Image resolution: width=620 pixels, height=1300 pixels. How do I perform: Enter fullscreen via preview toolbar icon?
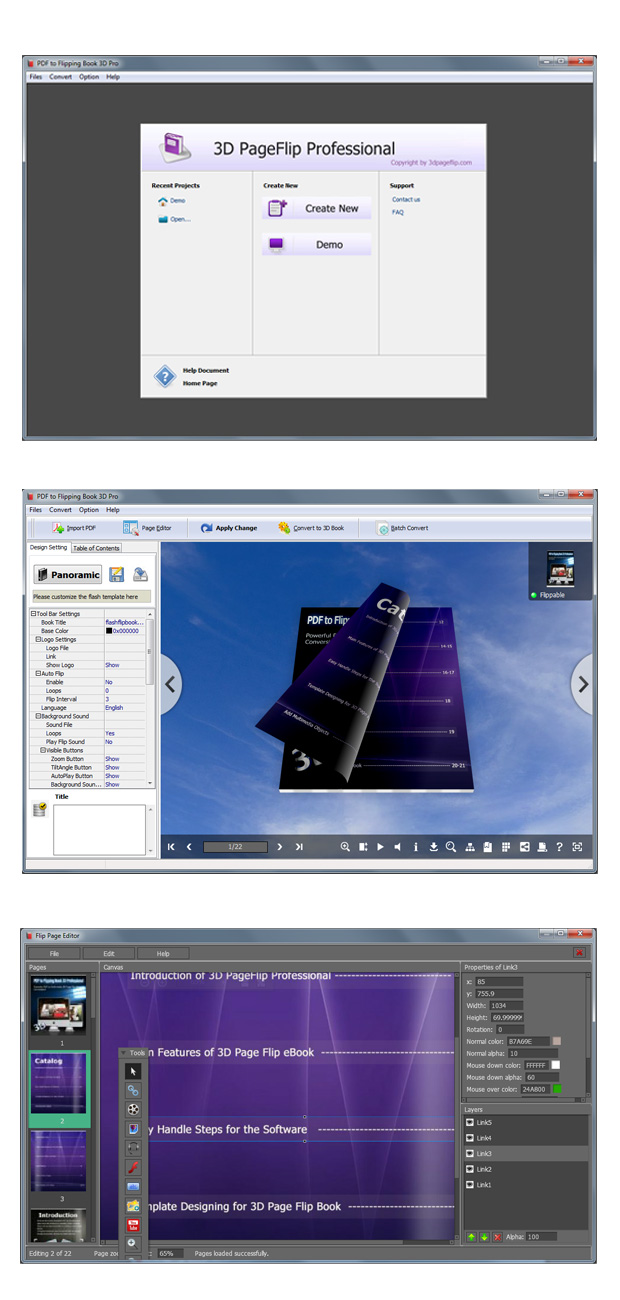tap(577, 847)
